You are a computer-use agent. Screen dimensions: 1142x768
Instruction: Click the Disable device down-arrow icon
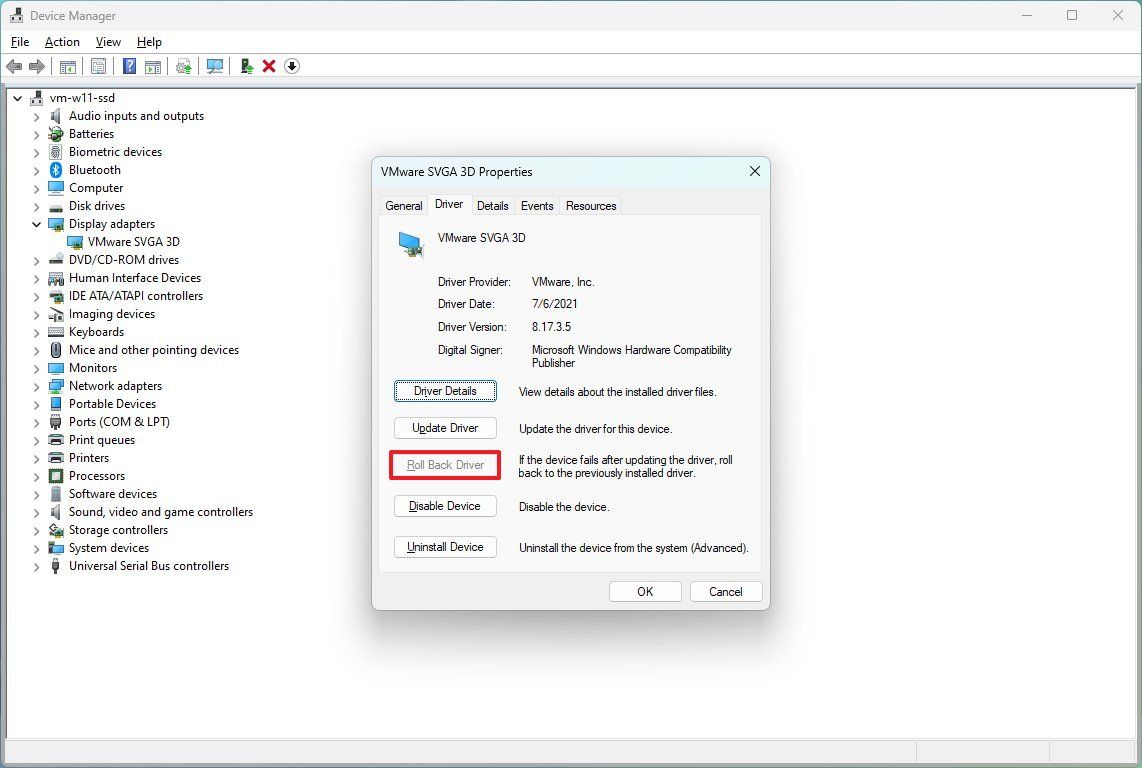click(x=291, y=66)
